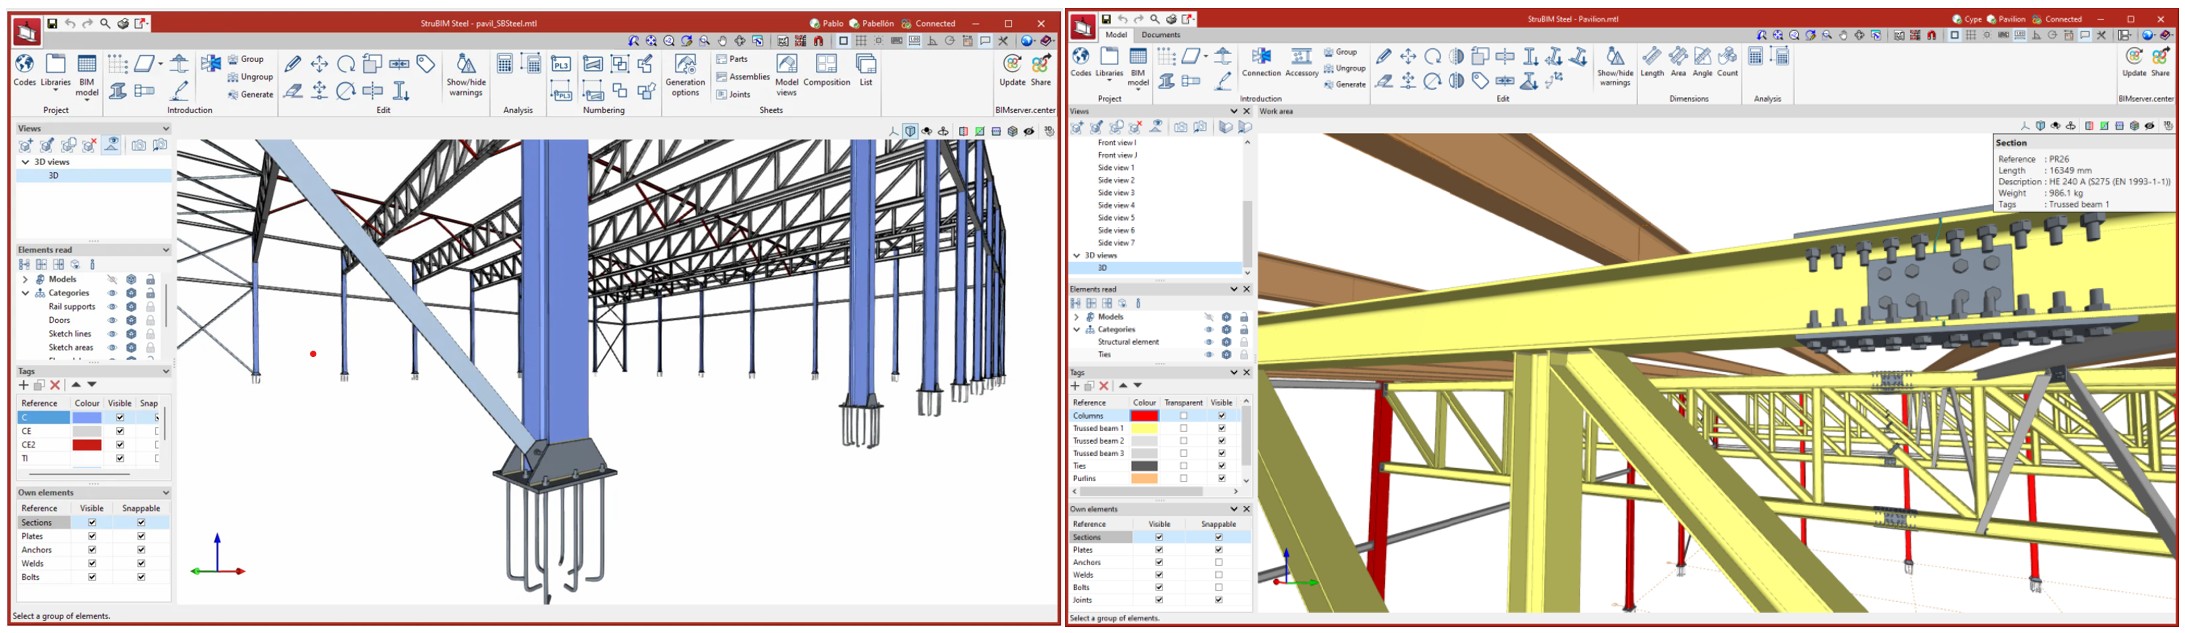
Task: Switch to the Documents tab
Action: click(1161, 35)
